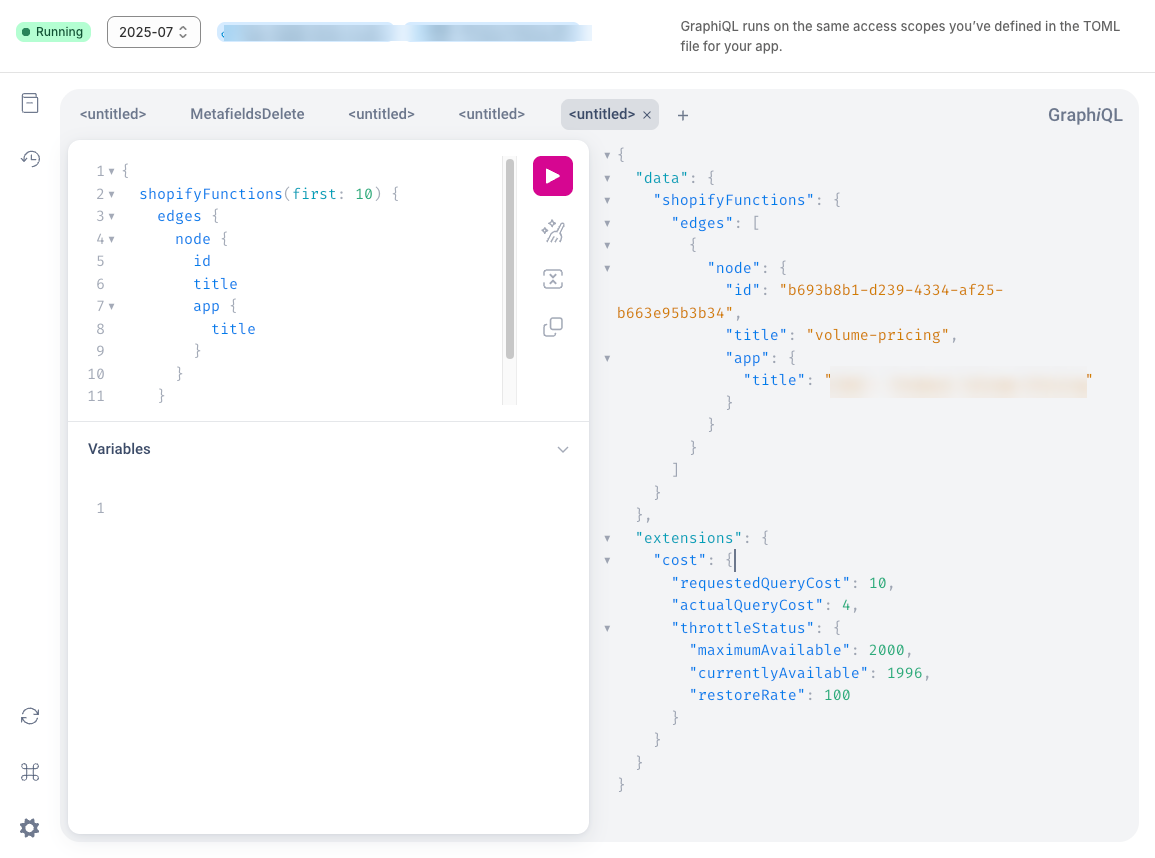Click the "actualQueryCost" key in response
The image size is (1155, 858).
[747, 605]
